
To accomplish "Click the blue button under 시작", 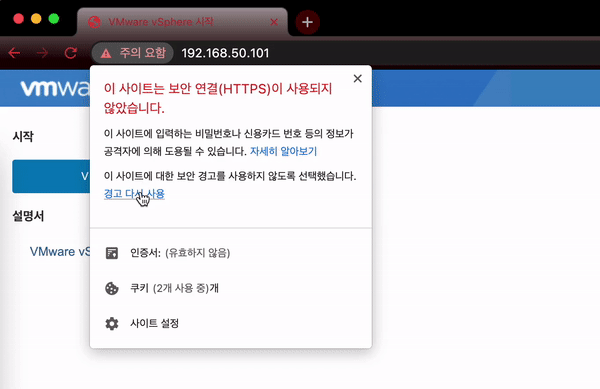I will (x=51, y=176).
